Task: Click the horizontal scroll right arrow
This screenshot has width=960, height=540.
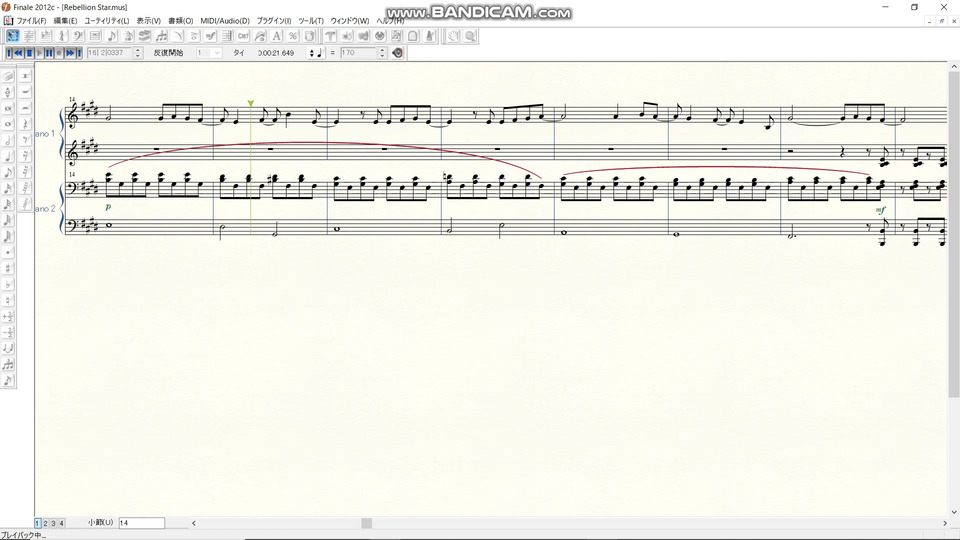Action: [x=945, y=523]
